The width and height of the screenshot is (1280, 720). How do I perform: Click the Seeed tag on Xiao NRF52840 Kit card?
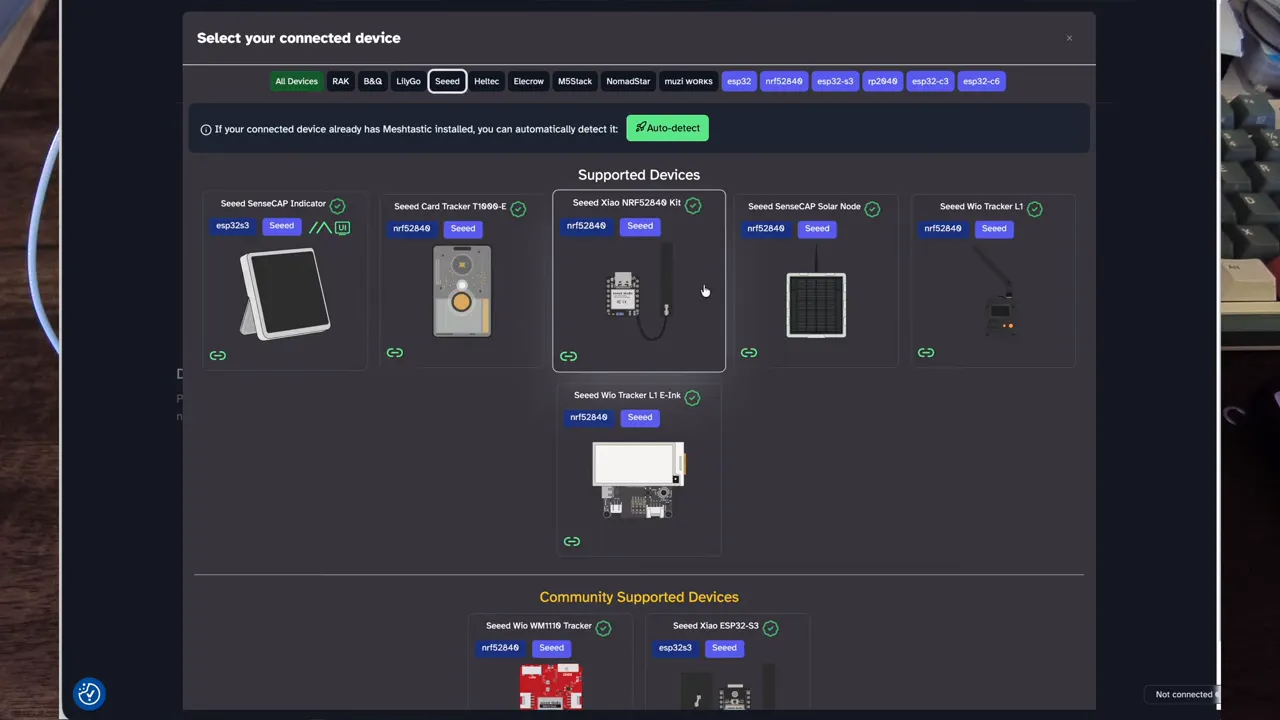tap(640, 226)
